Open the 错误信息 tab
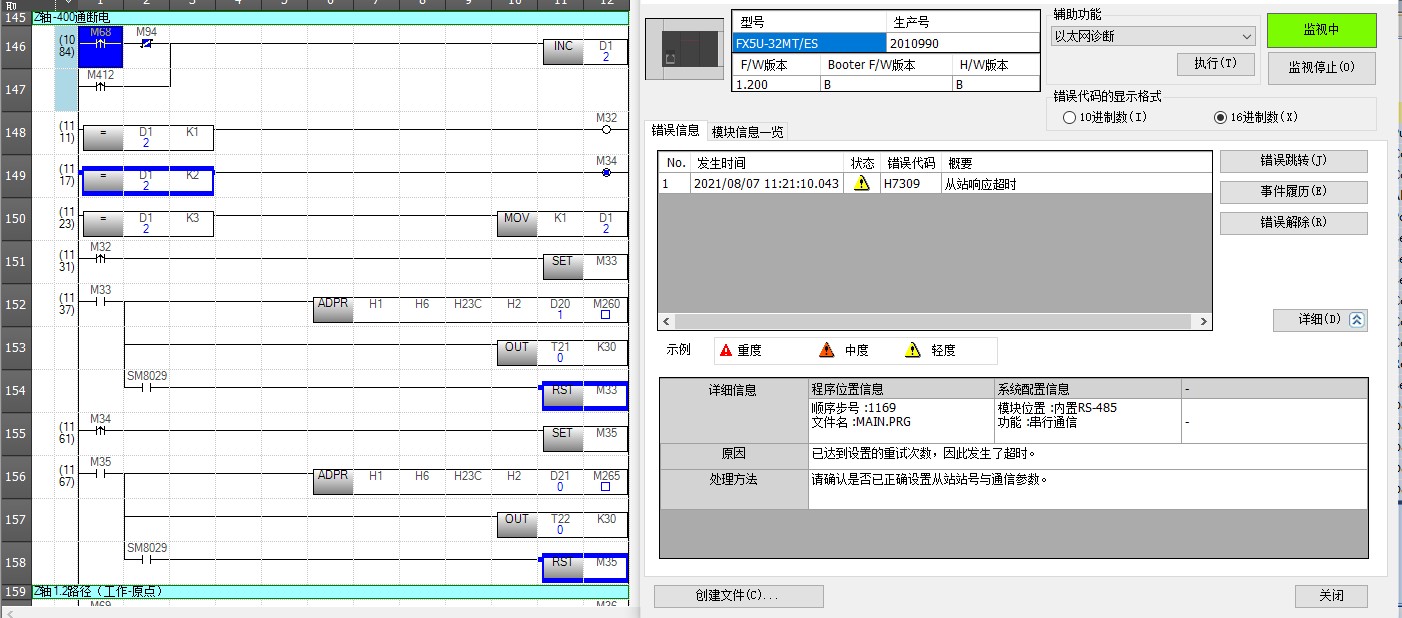Image resolution: width=1402 pixels, height=618 pixels. (675, 130)
